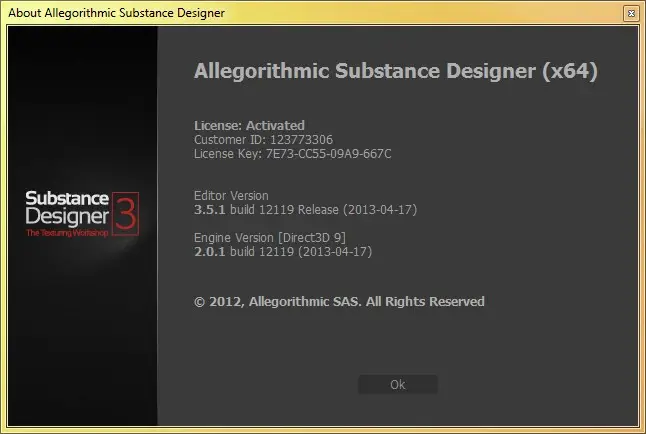Screen dimensions: 646x434
Task: Click the Substance Designer 3 logo
Action: pos(82,213)
